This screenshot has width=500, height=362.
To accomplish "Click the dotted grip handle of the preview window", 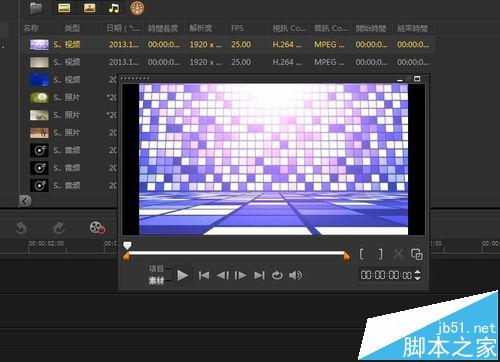I will point(135,78).
